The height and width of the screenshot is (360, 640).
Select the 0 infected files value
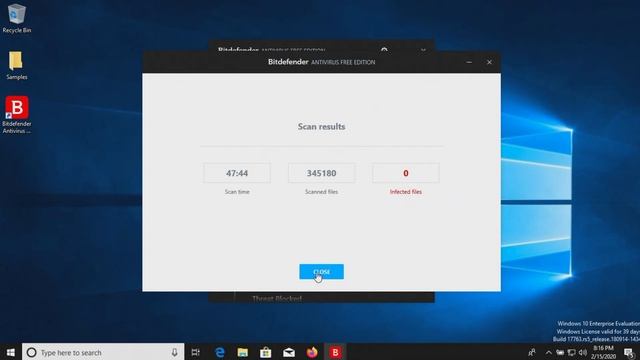tap(406, 173)
